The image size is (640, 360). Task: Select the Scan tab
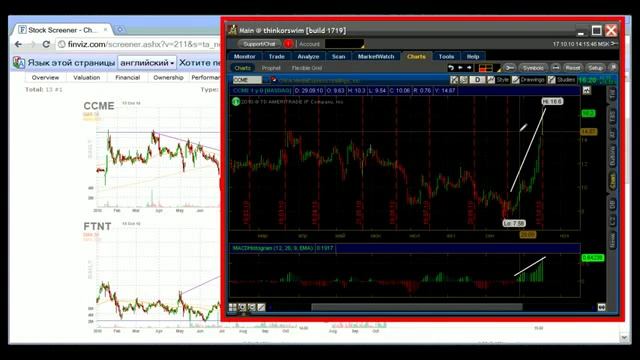pyautogui.click(x=338, y=56)
